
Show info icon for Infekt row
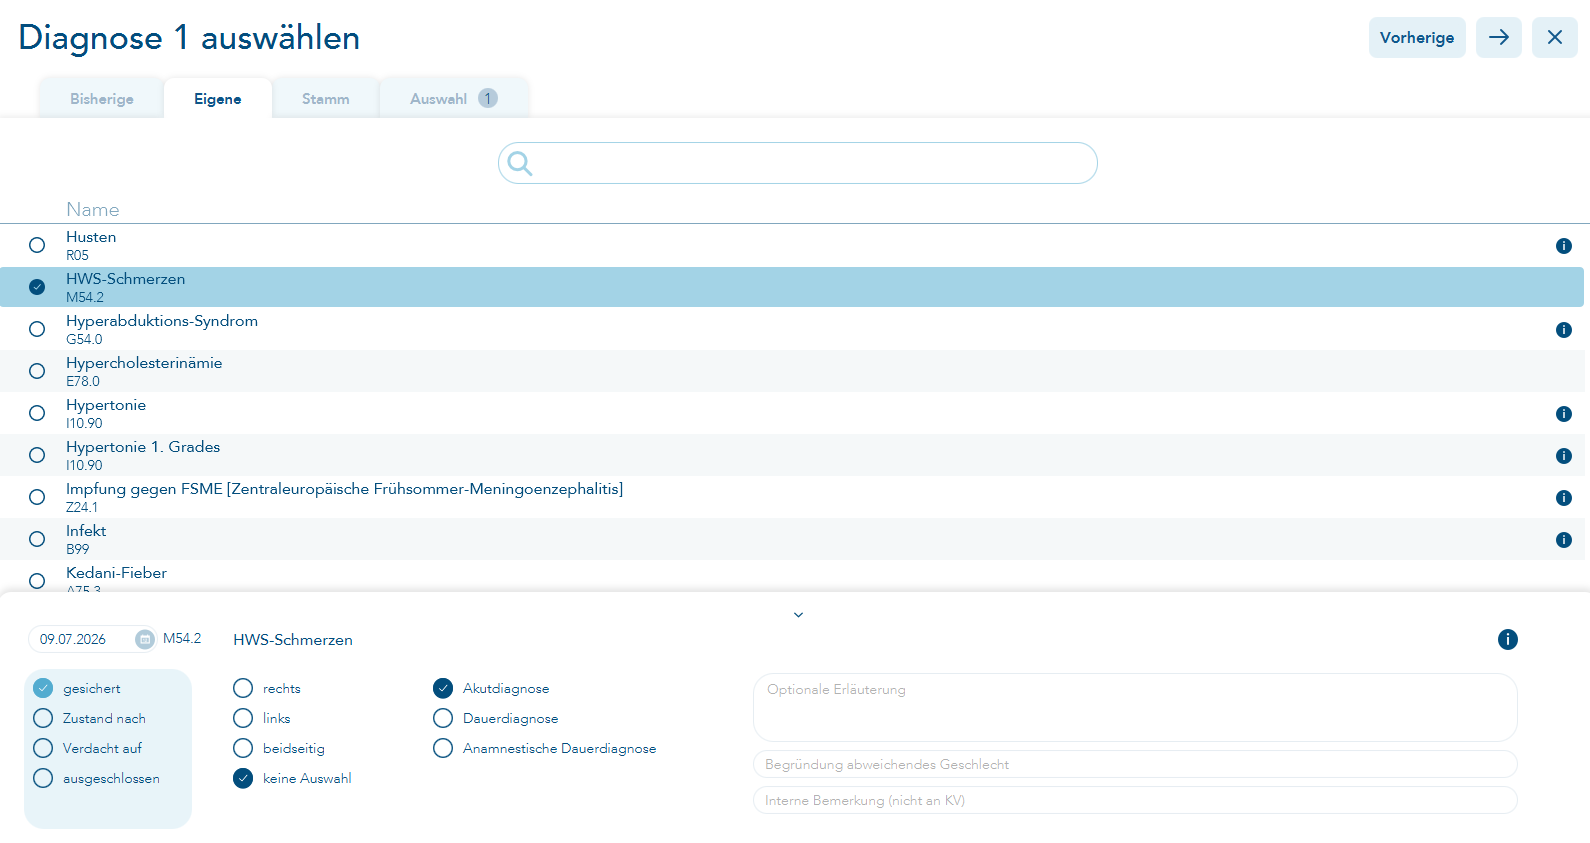click(1564, 540)
